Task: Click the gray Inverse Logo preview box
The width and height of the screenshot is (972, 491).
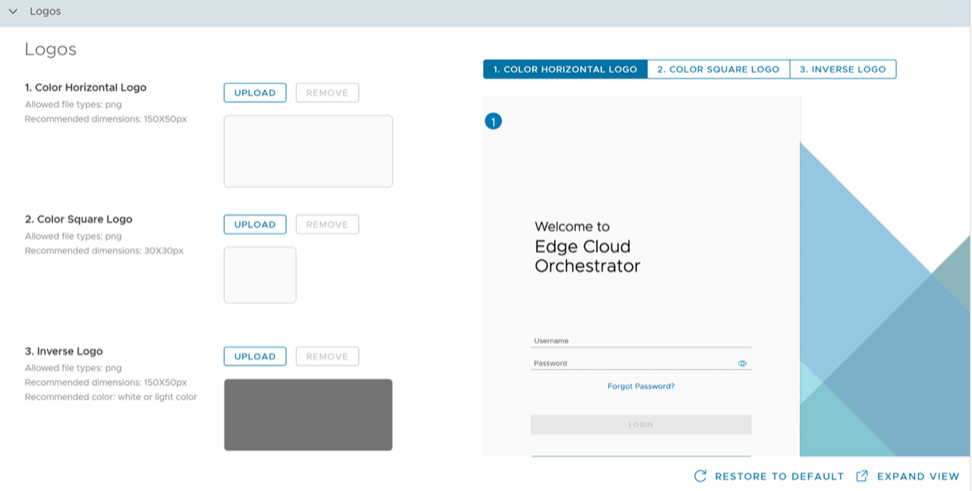Action: 308,415
